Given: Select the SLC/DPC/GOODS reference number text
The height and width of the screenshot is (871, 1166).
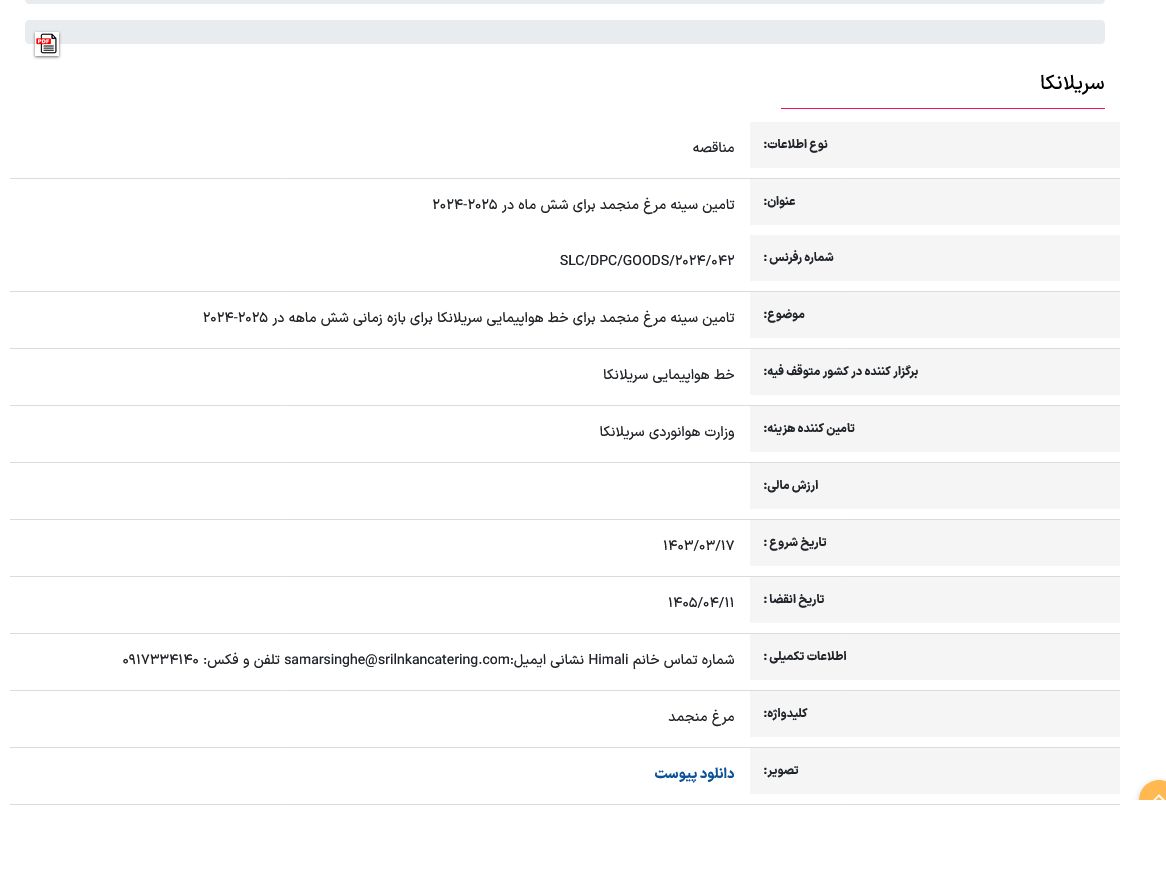Looking at the screenshot, I should tap(646, 260).
